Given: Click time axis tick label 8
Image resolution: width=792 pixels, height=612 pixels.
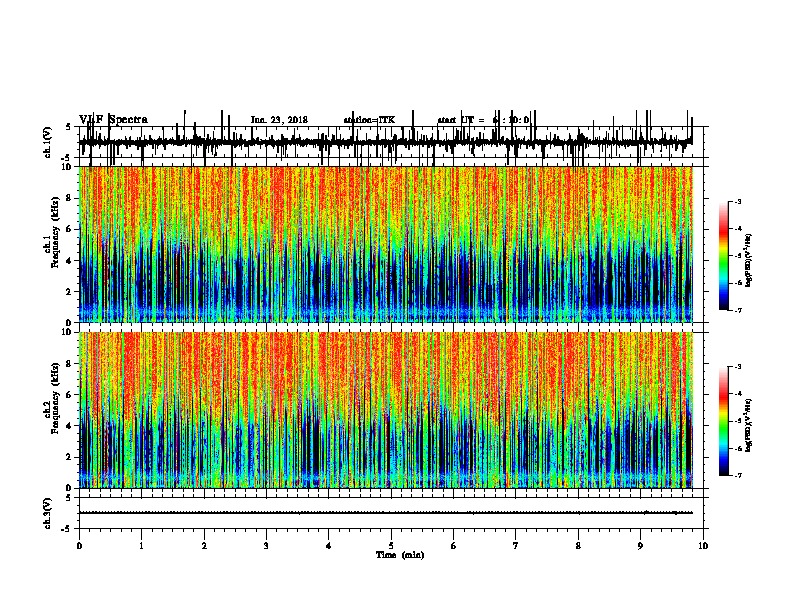Looking at the screenshot, I should 578,546.
